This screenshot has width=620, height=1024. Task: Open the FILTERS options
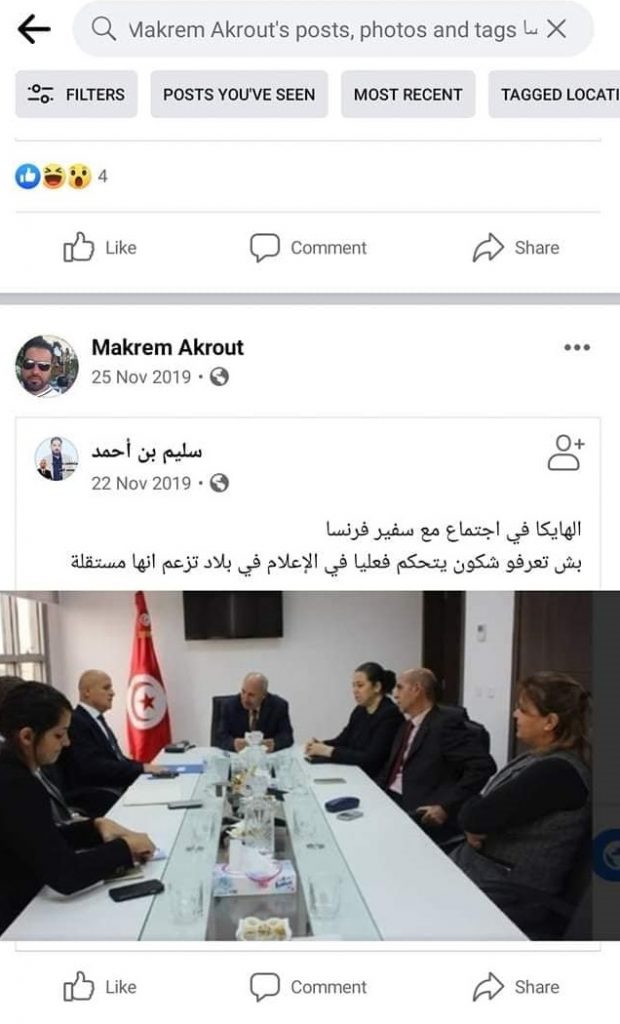[76, 94]
